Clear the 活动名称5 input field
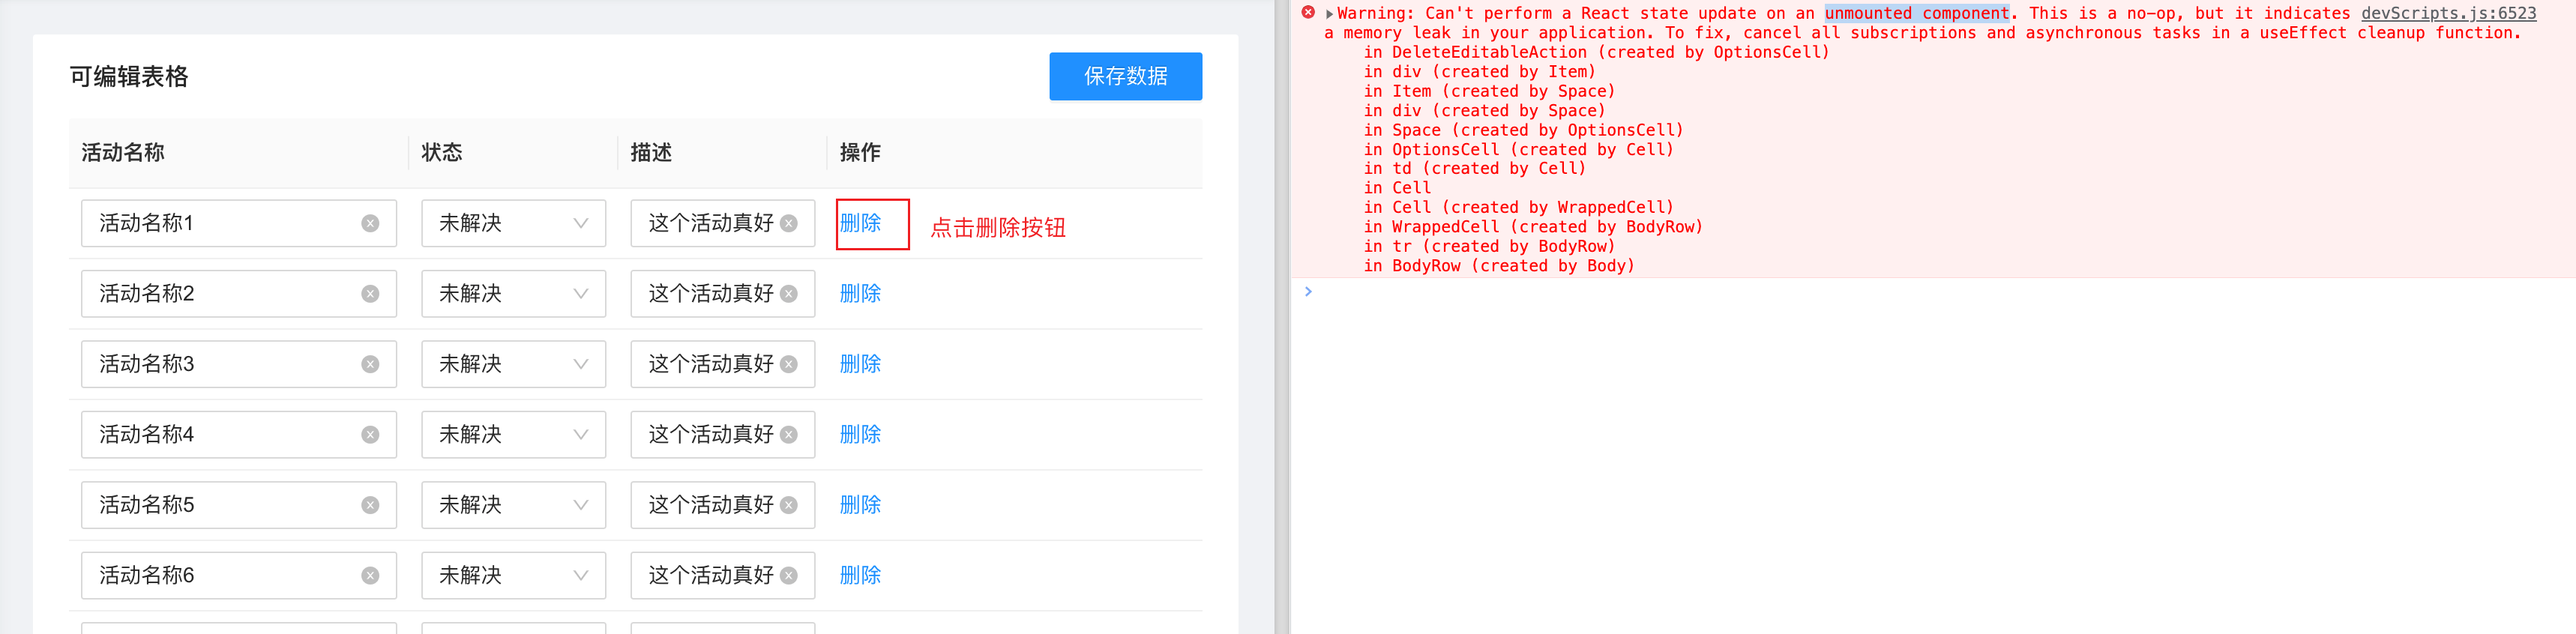Image resolution: width=2576 pixels, height=634 pixels. (x=370, y=505)
